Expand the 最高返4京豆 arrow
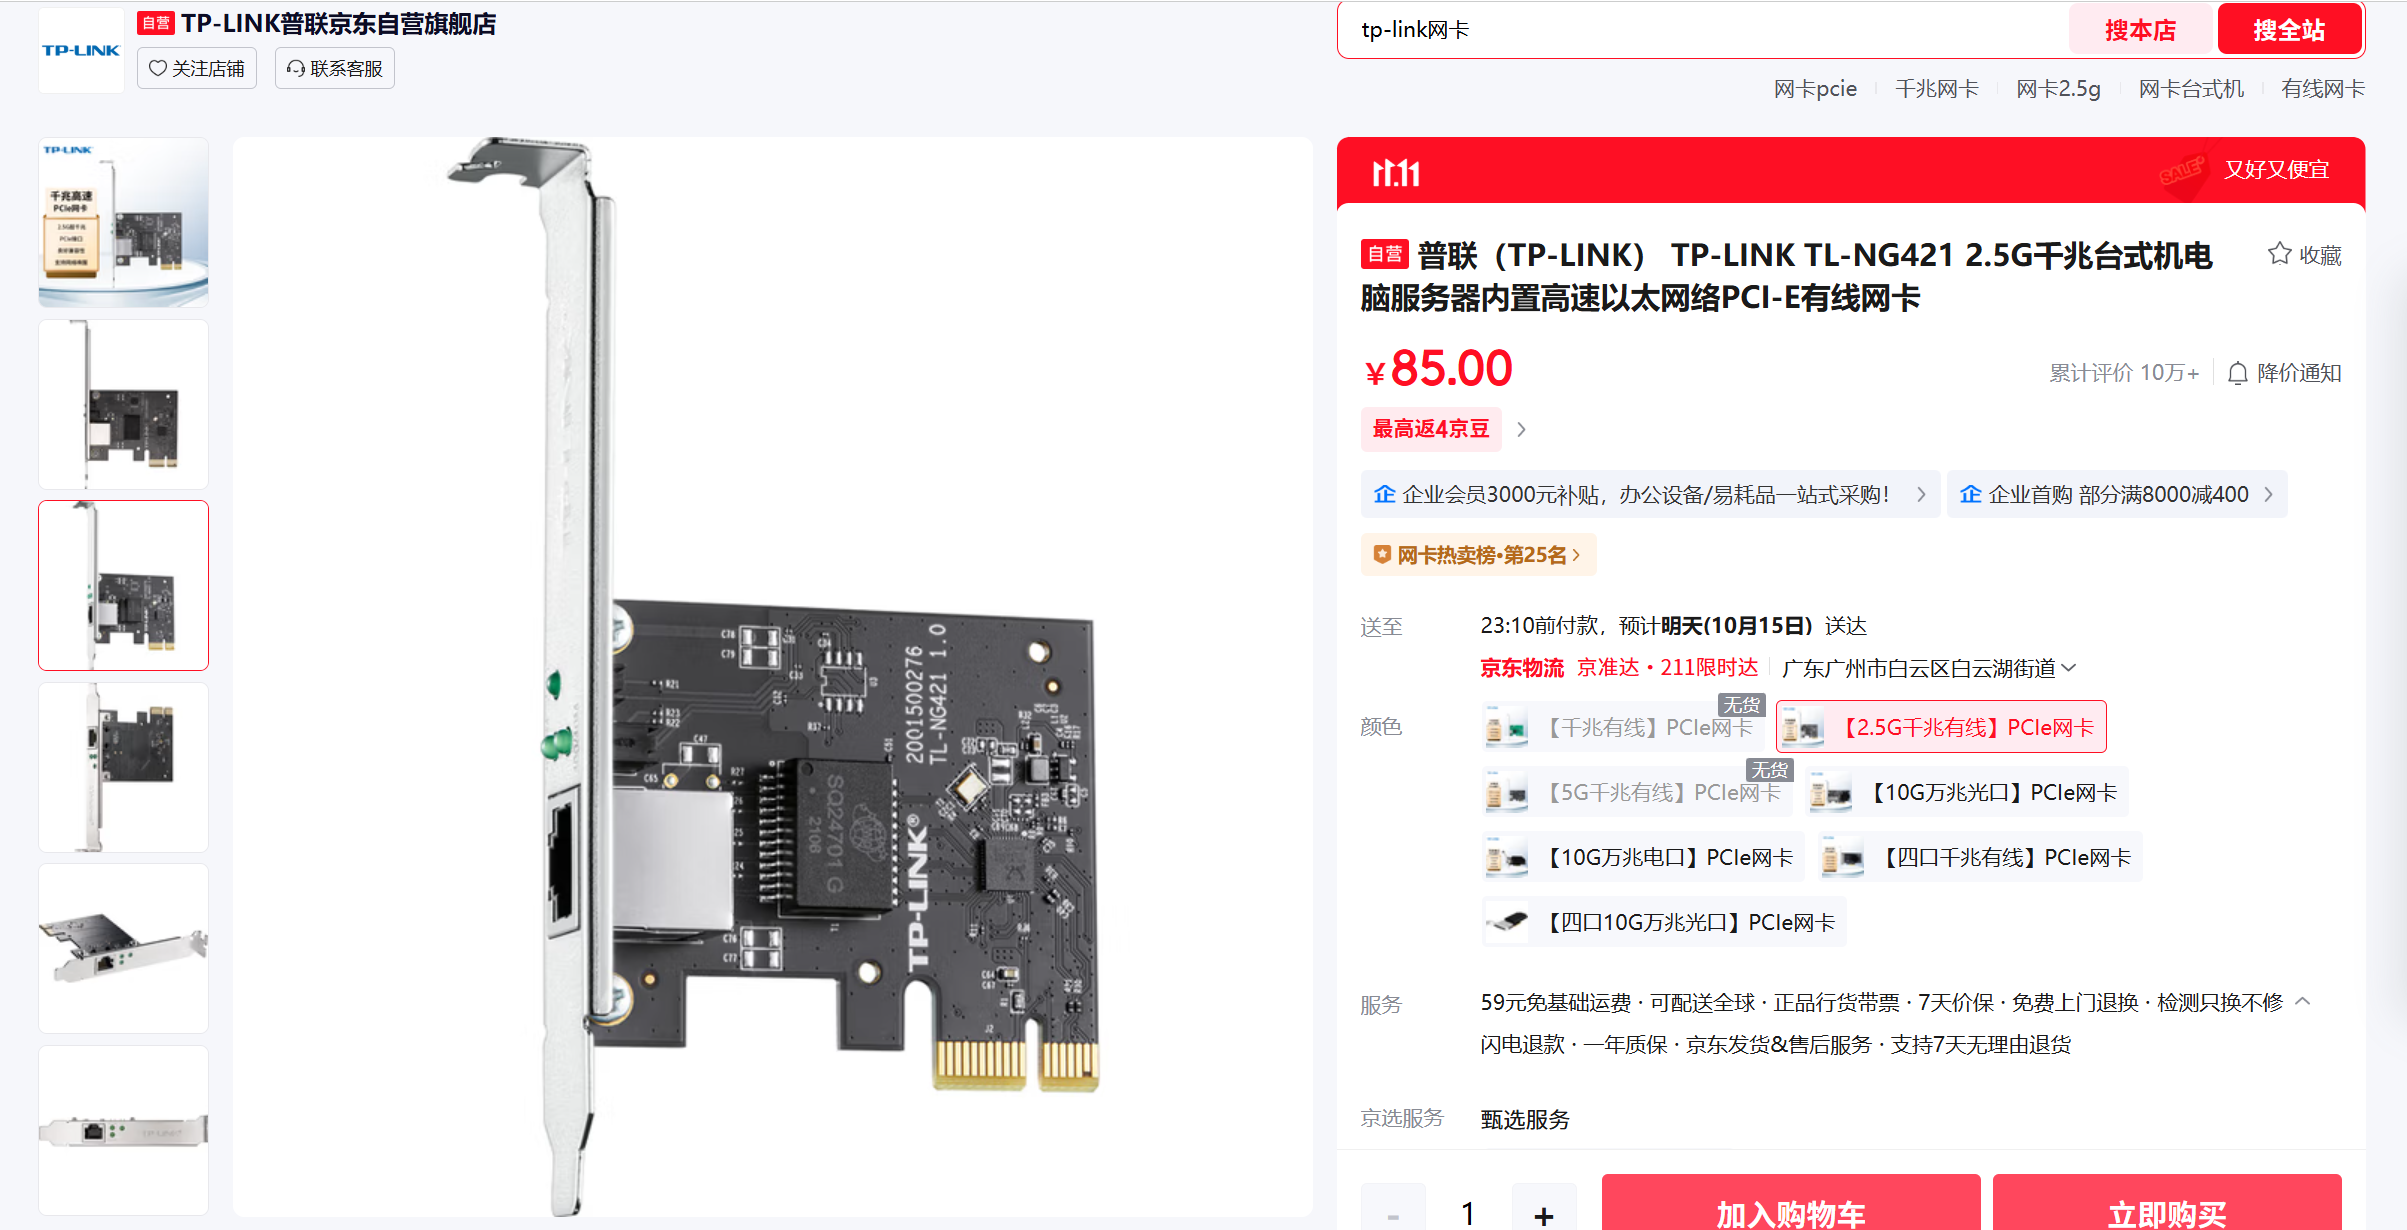Viewport: 2407px width, 1230px height. (1521, 429)
